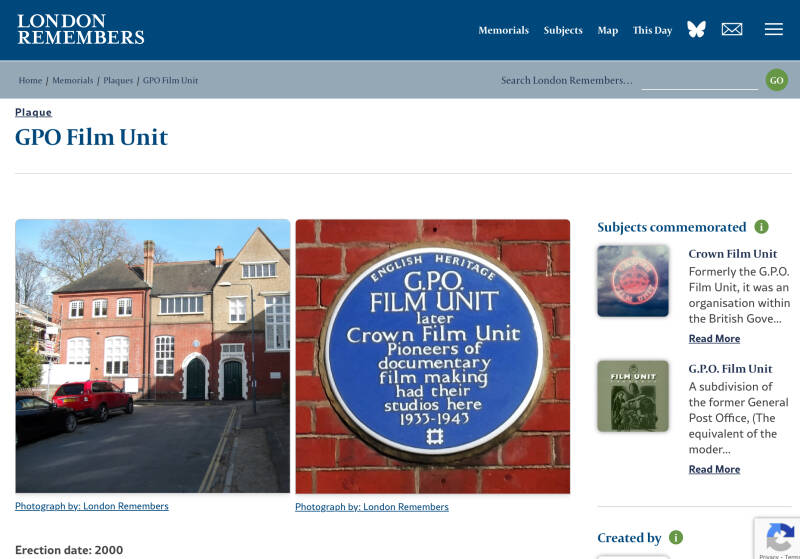Open Crown Film Unit heading link

[733, 253]
